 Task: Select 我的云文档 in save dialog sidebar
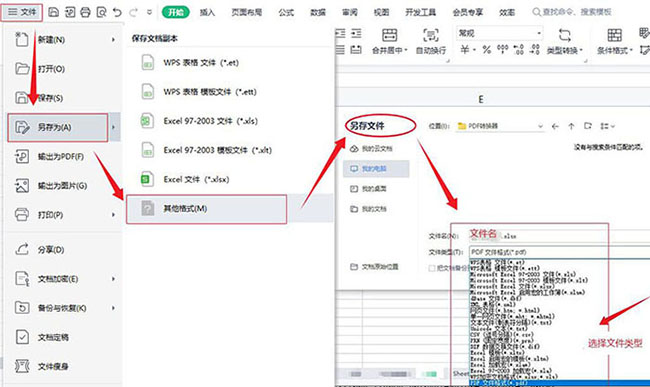click(376, 149)
